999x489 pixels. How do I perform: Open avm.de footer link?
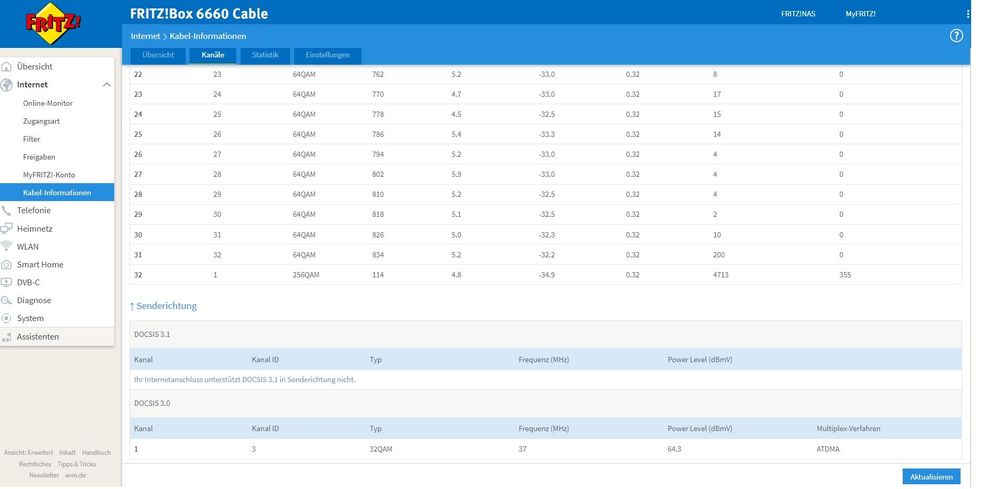tap(75, 476)
